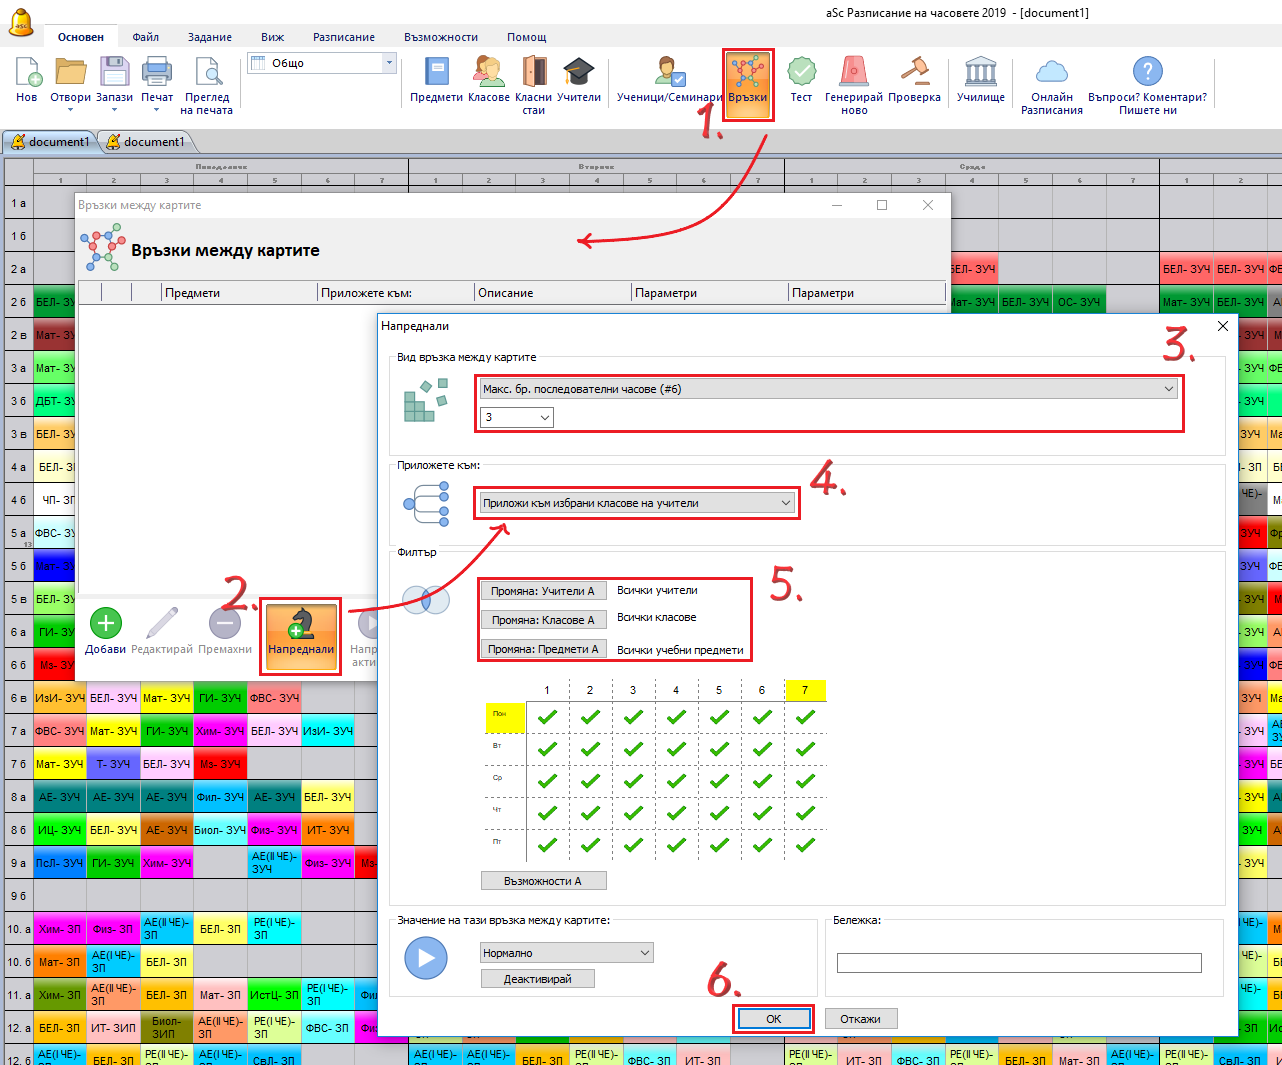Open the dropdown showing value 3
This screenshot has height=1065, width=1282.
click(517, 417)
